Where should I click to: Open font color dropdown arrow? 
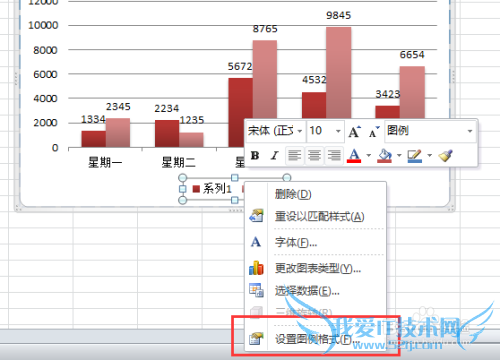[368, 155]
